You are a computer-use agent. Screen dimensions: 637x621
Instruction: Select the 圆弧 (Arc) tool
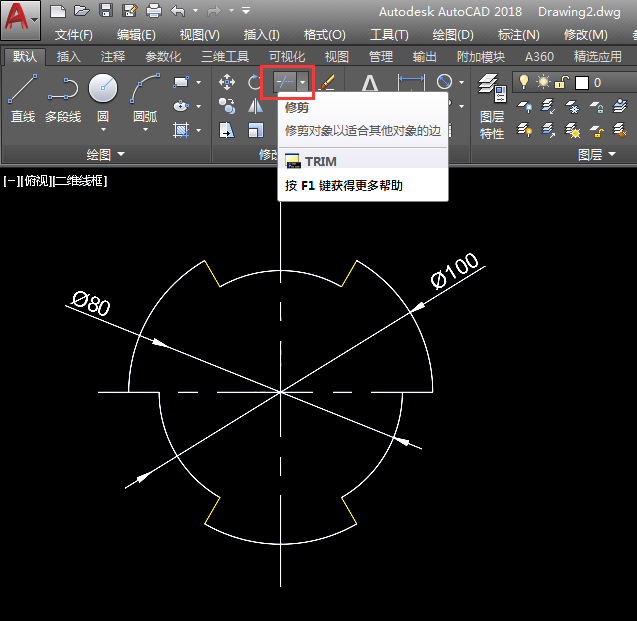point(145,99)
